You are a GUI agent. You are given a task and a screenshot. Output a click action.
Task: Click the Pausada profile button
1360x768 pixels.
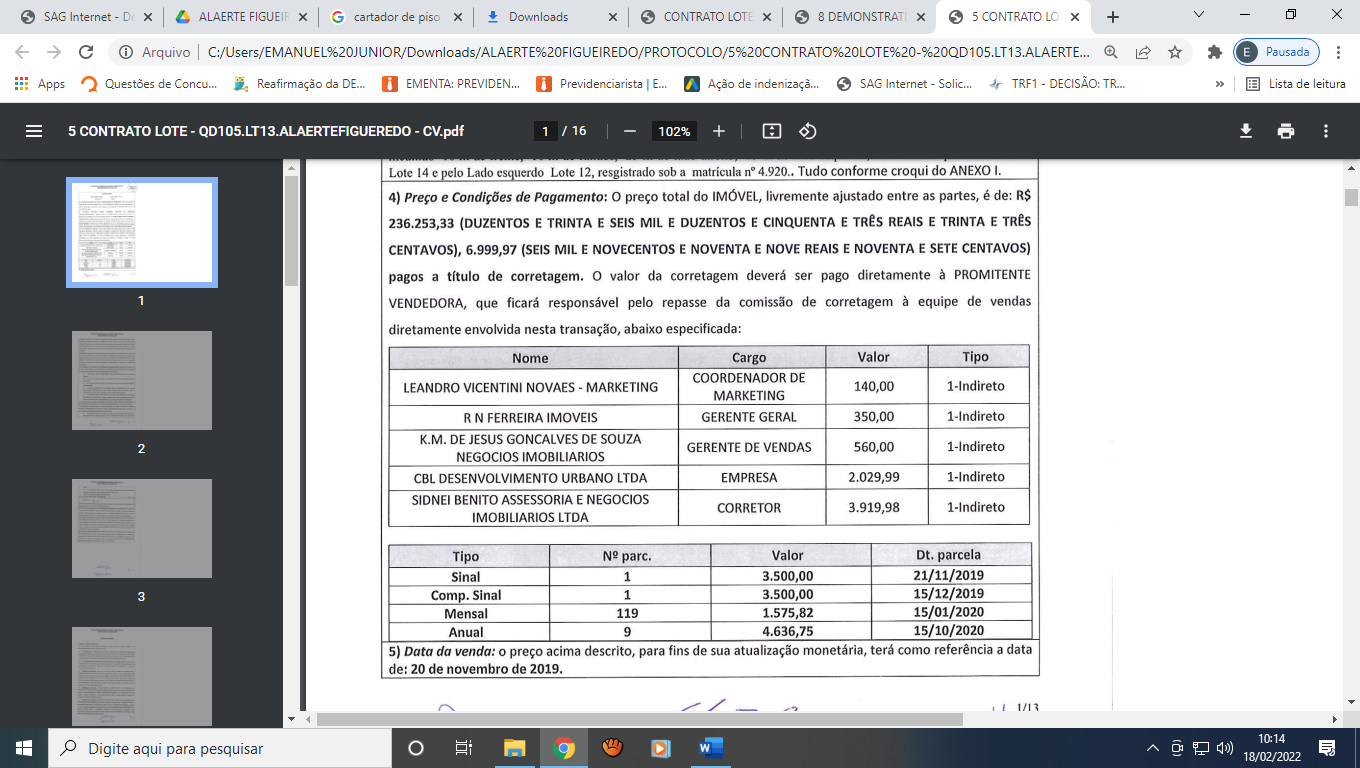pos(1277,52)
